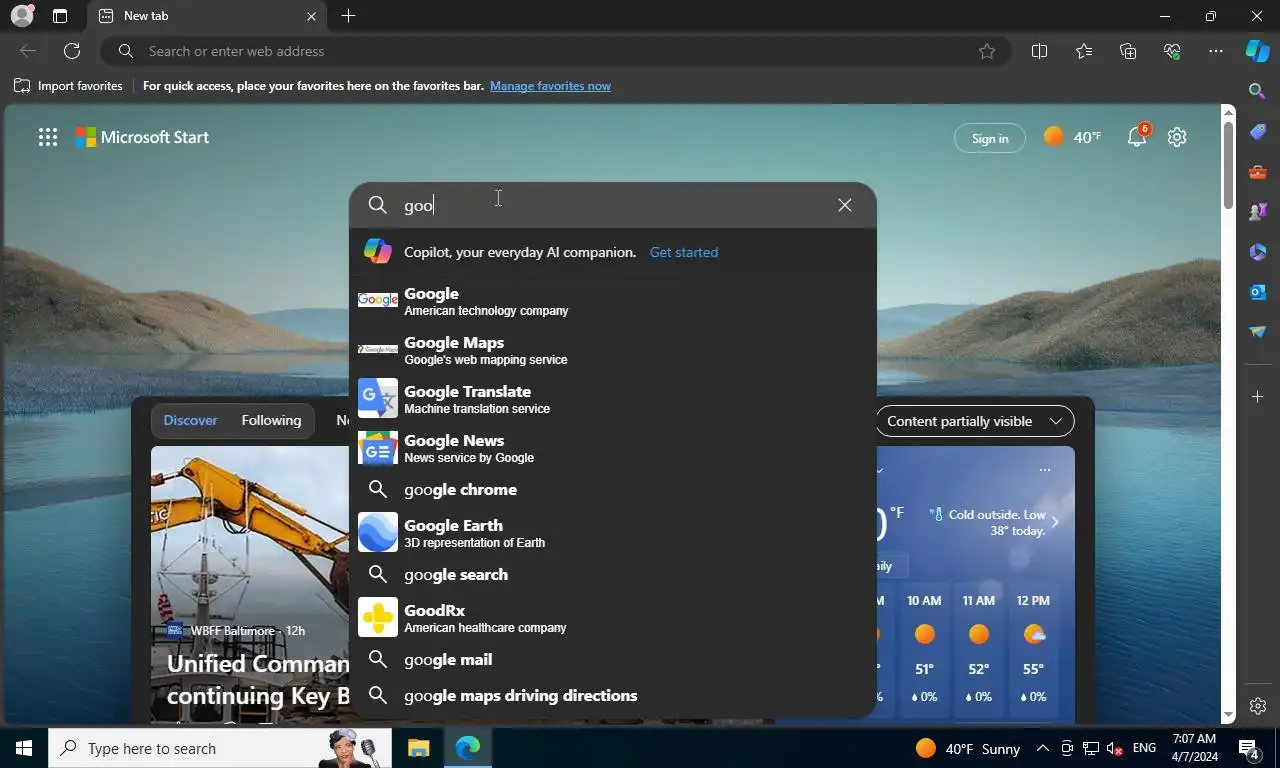The height and width of the screenshot is (768, 1280).
Task: Open the Edge profile avatar
Action: coord(22,16)
